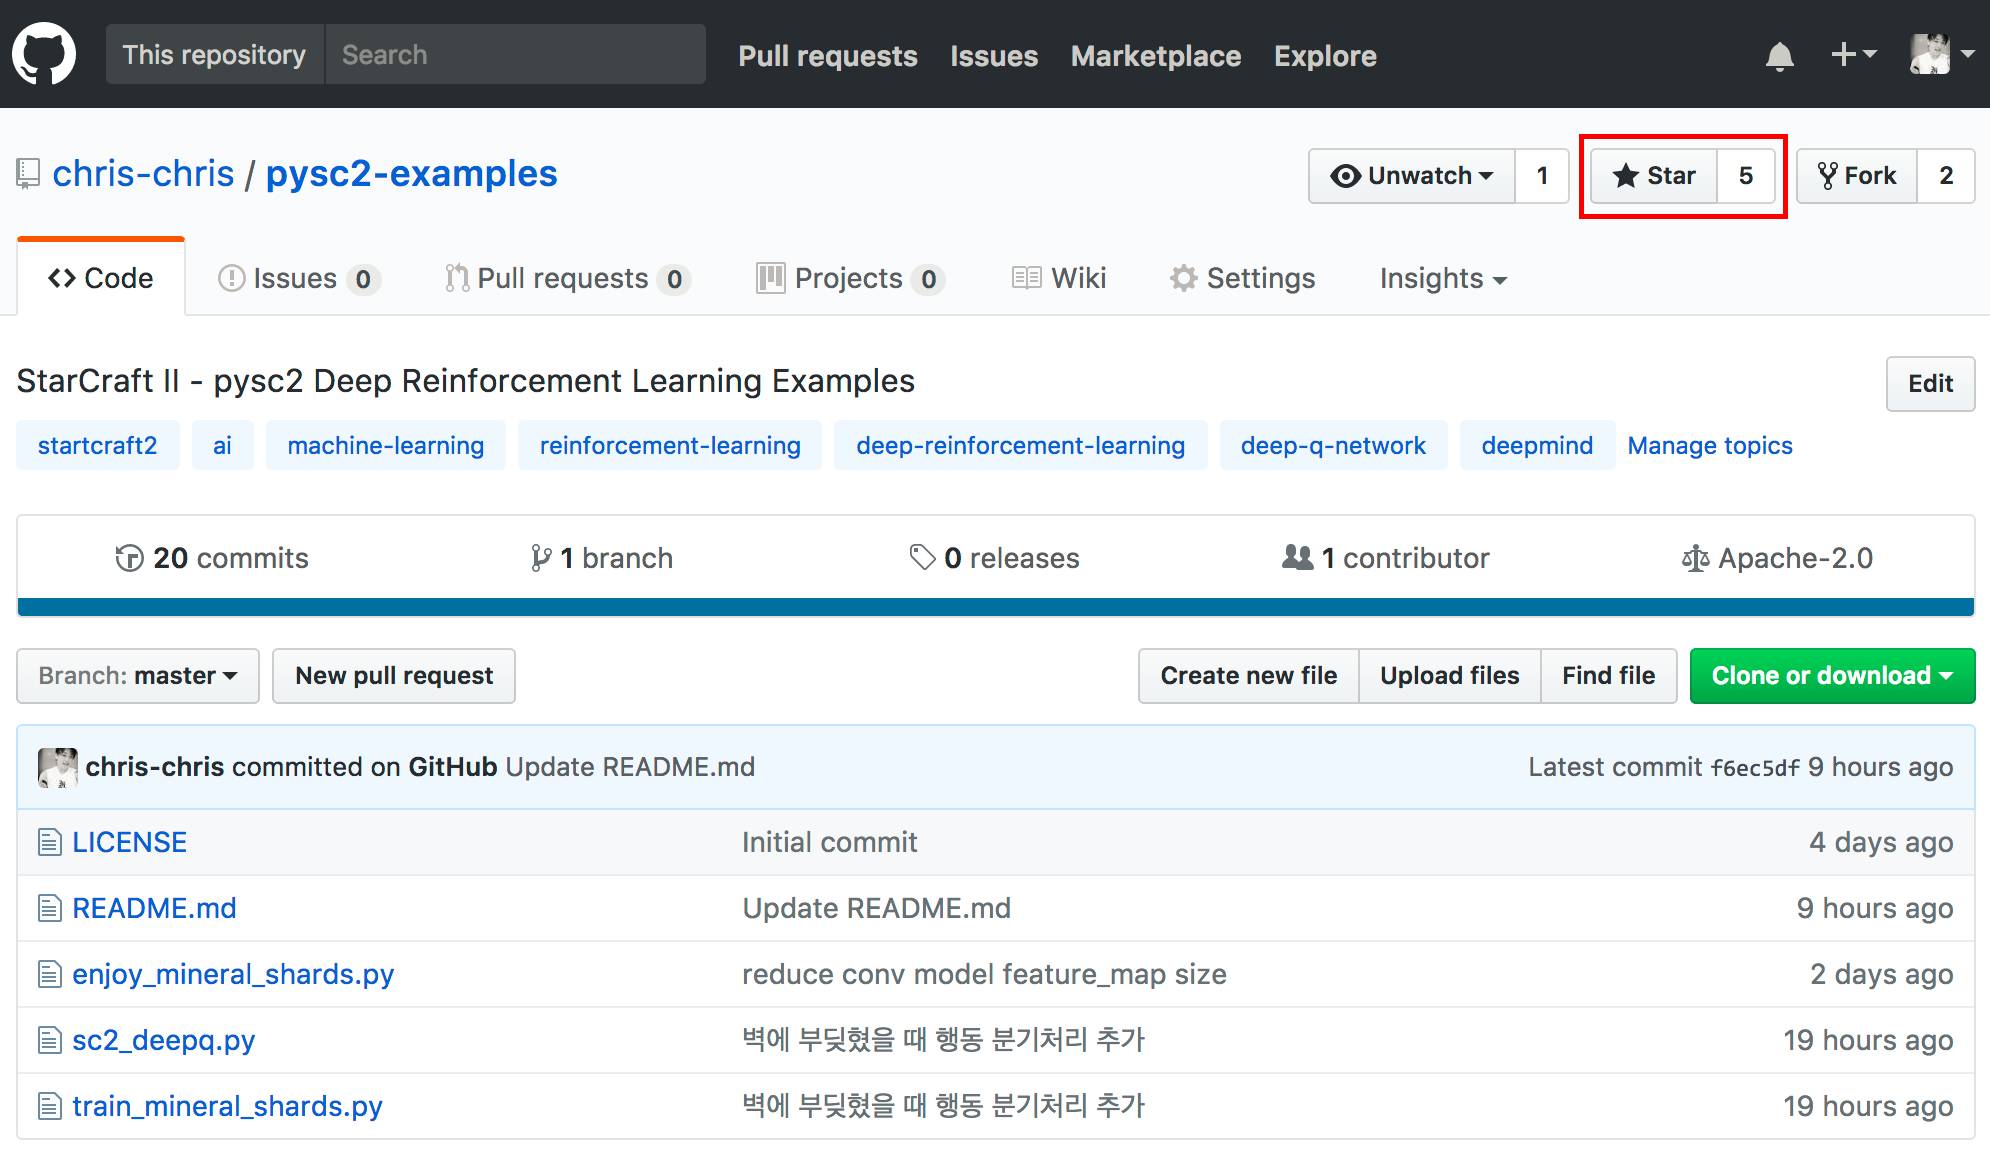This screenshot has height=1150, width=1990.
Task: Open the notifications bell icon
Action: pos(1779,56)
